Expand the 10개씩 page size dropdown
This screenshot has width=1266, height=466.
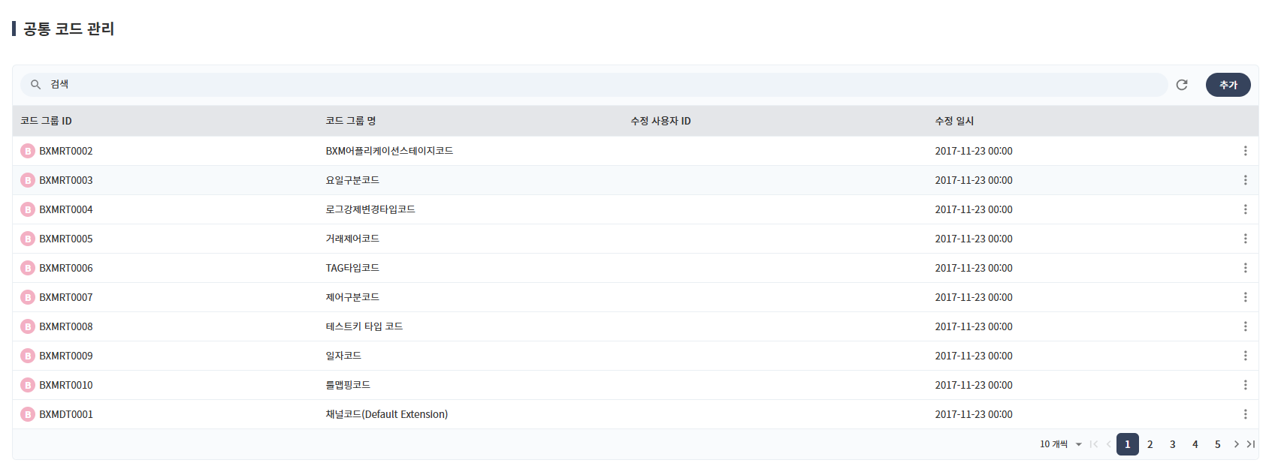click(x=1061, y=444)
